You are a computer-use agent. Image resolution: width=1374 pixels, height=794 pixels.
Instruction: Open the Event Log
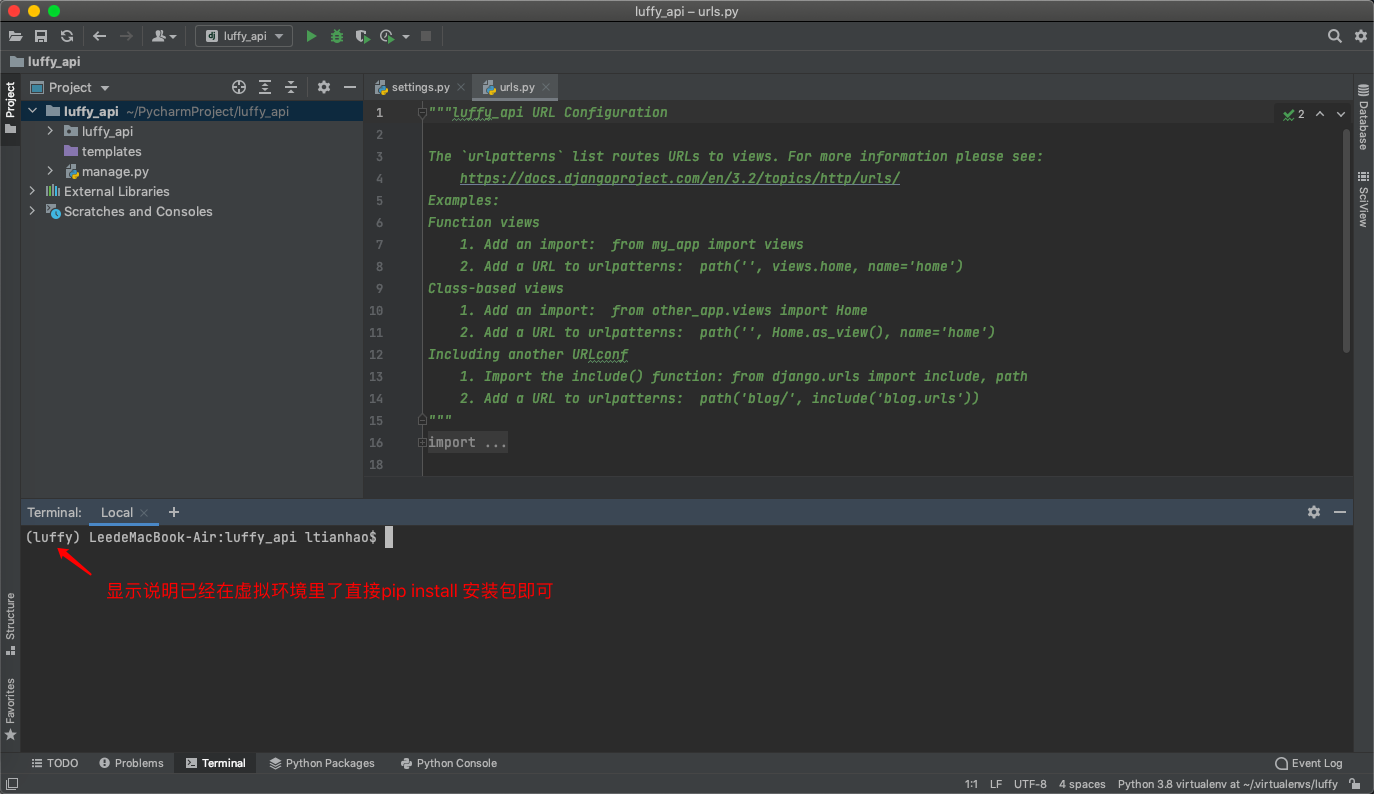coord(1309,763)
